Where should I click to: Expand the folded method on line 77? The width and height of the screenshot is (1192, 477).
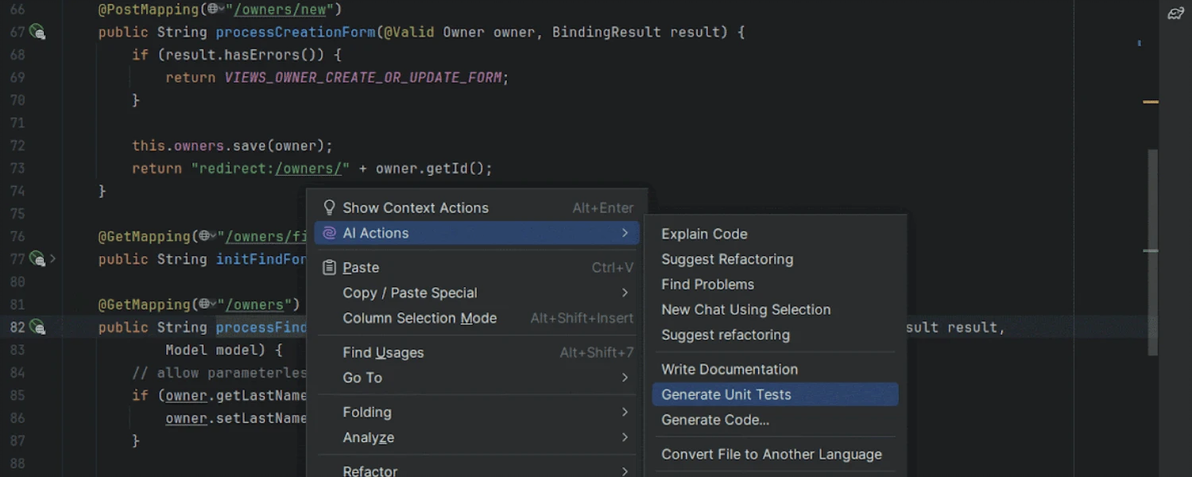click(53, 259)
